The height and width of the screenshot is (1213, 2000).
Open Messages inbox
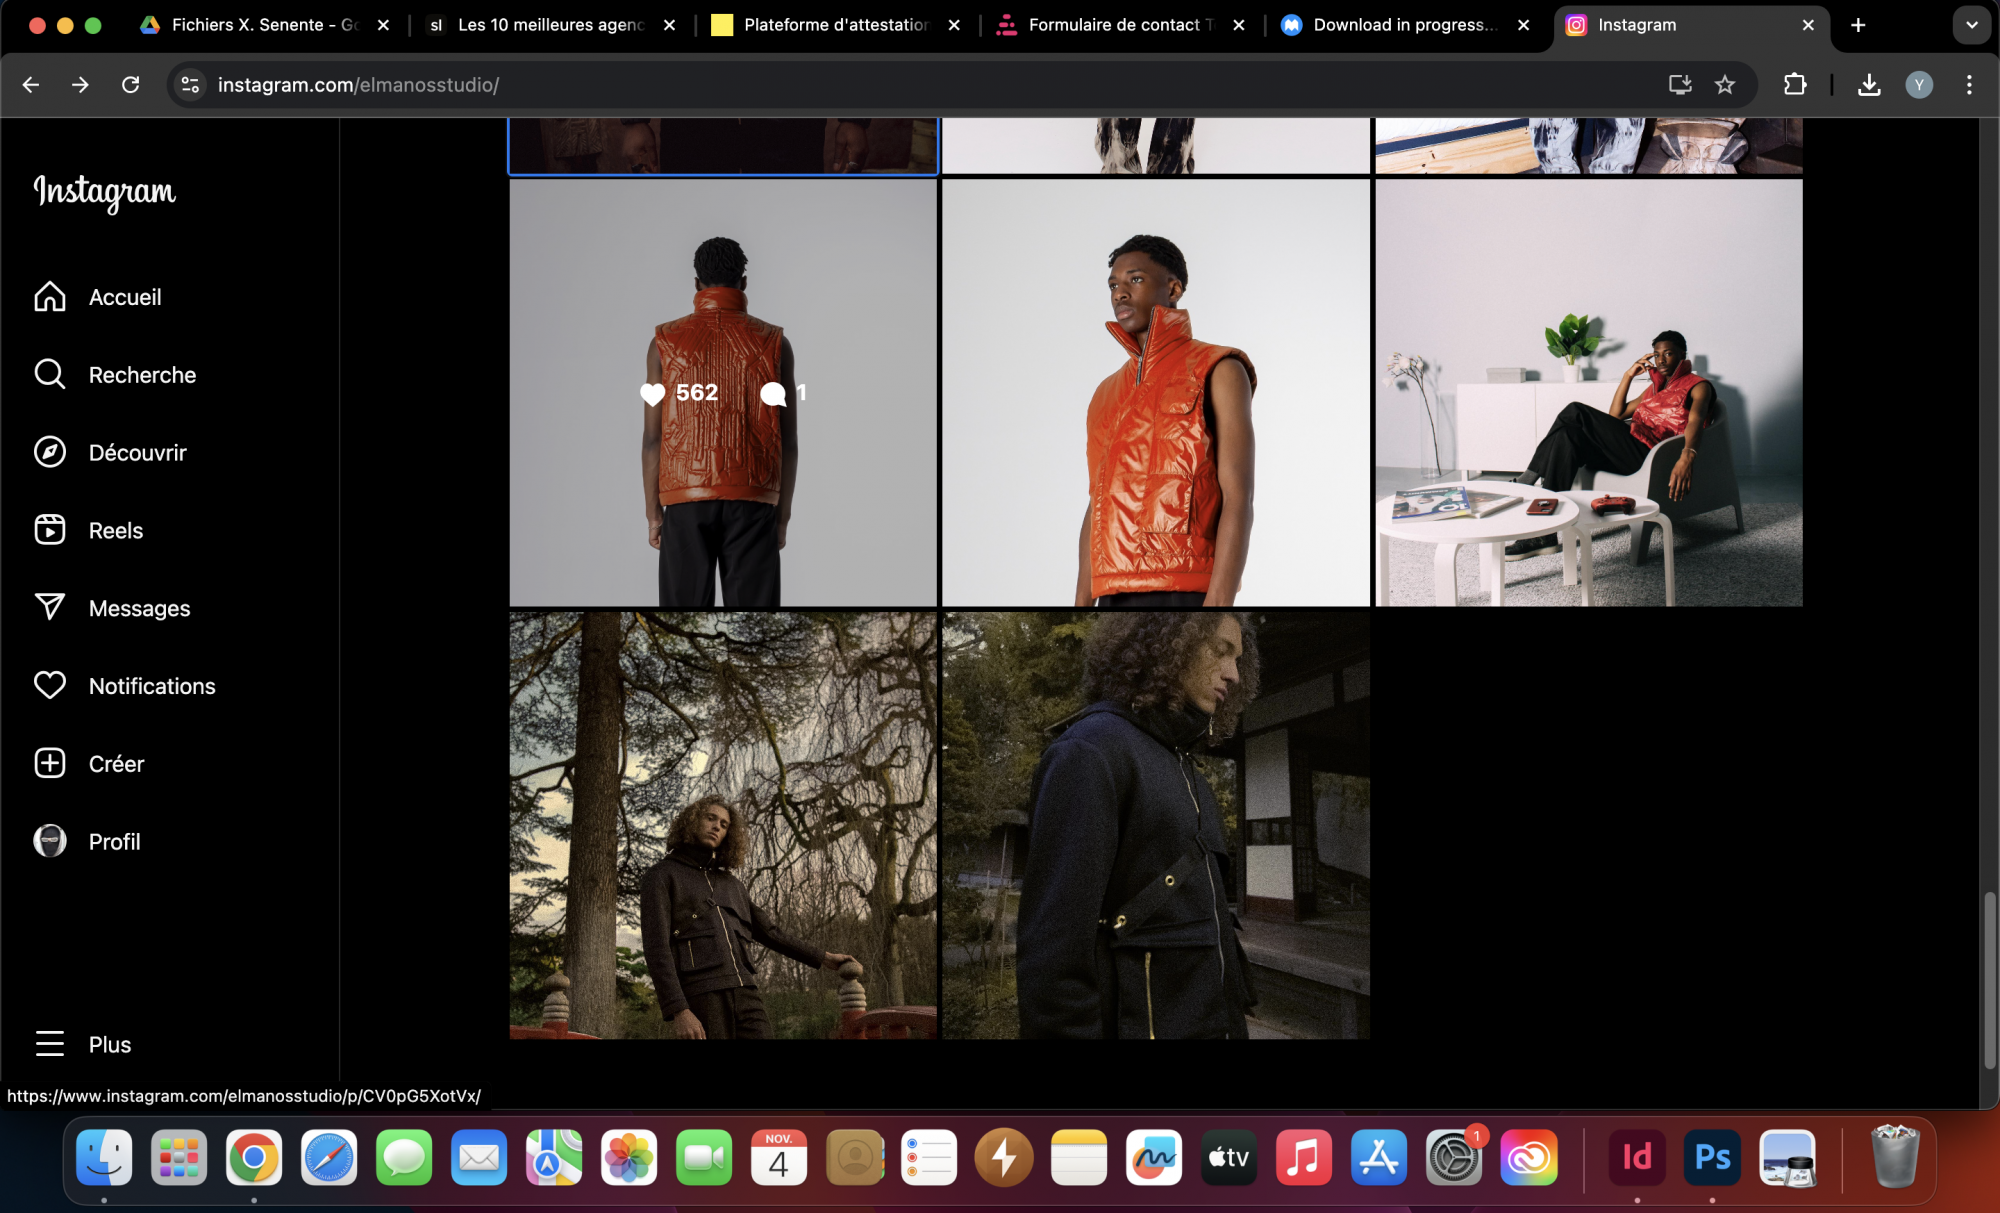click(139, 608)
